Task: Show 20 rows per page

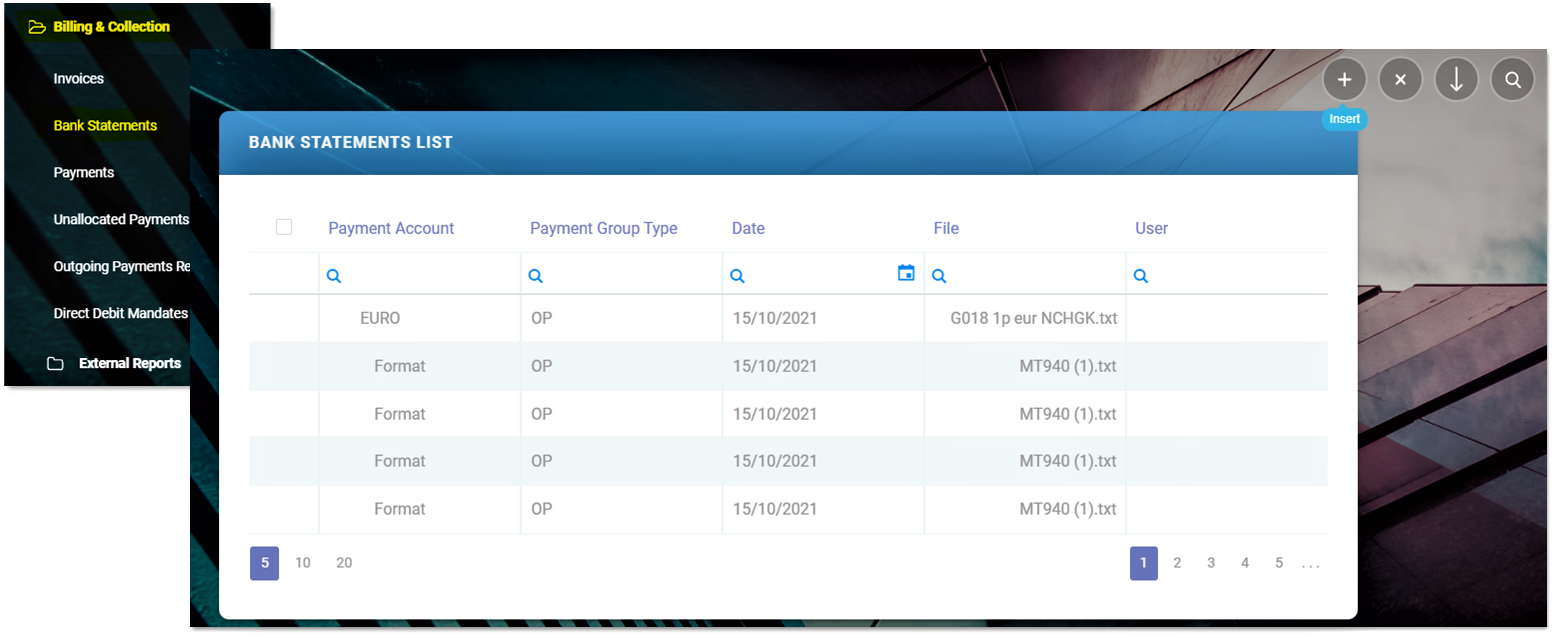Action: pos(344,563)
